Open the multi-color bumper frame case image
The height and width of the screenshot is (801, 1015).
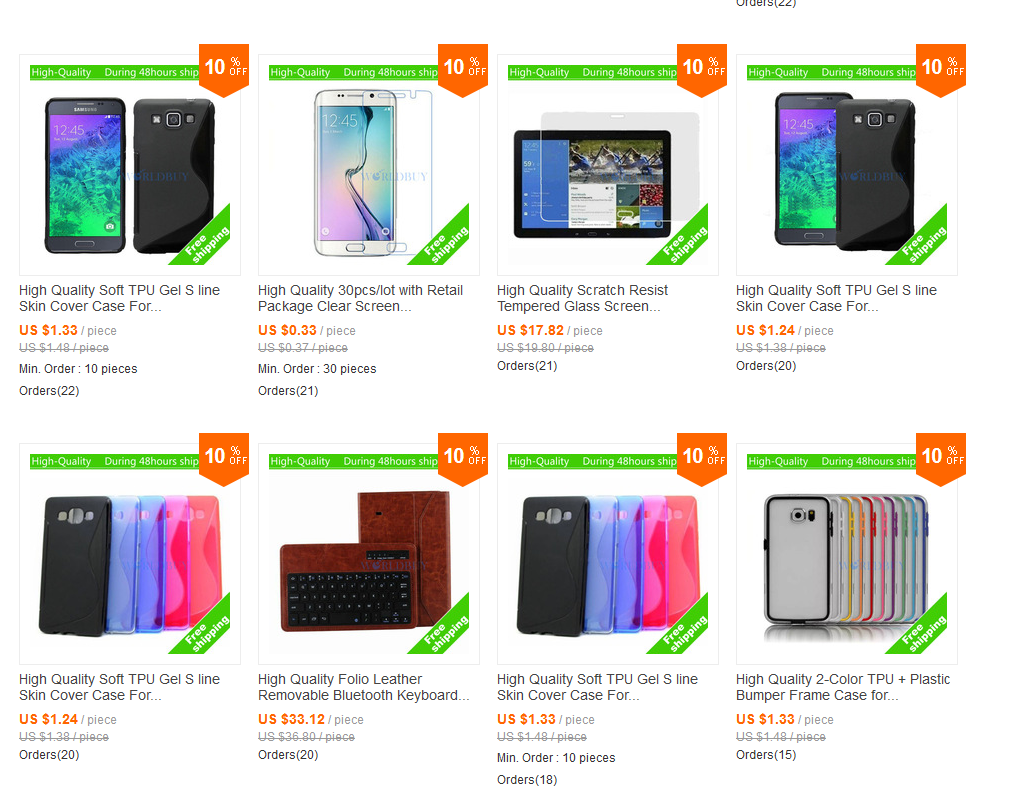coord(846,554)
